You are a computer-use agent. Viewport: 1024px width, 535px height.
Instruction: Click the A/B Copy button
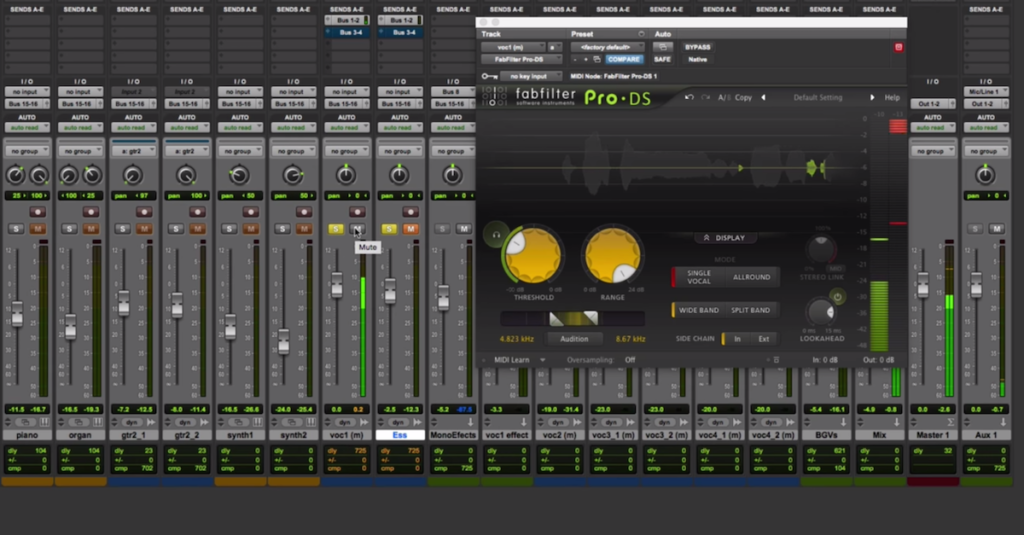point(736,97)
